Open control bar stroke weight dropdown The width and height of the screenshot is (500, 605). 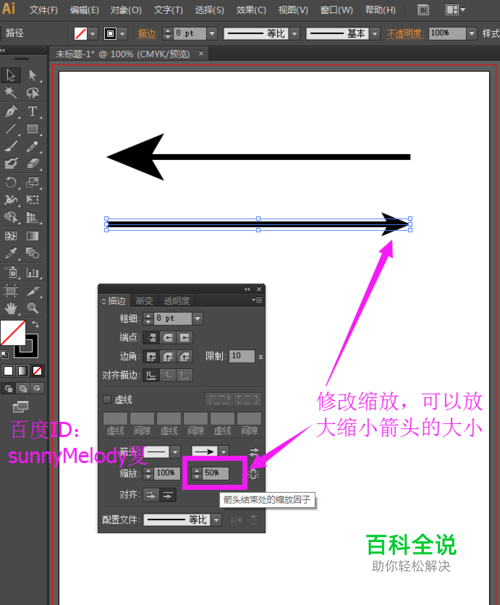212,34
